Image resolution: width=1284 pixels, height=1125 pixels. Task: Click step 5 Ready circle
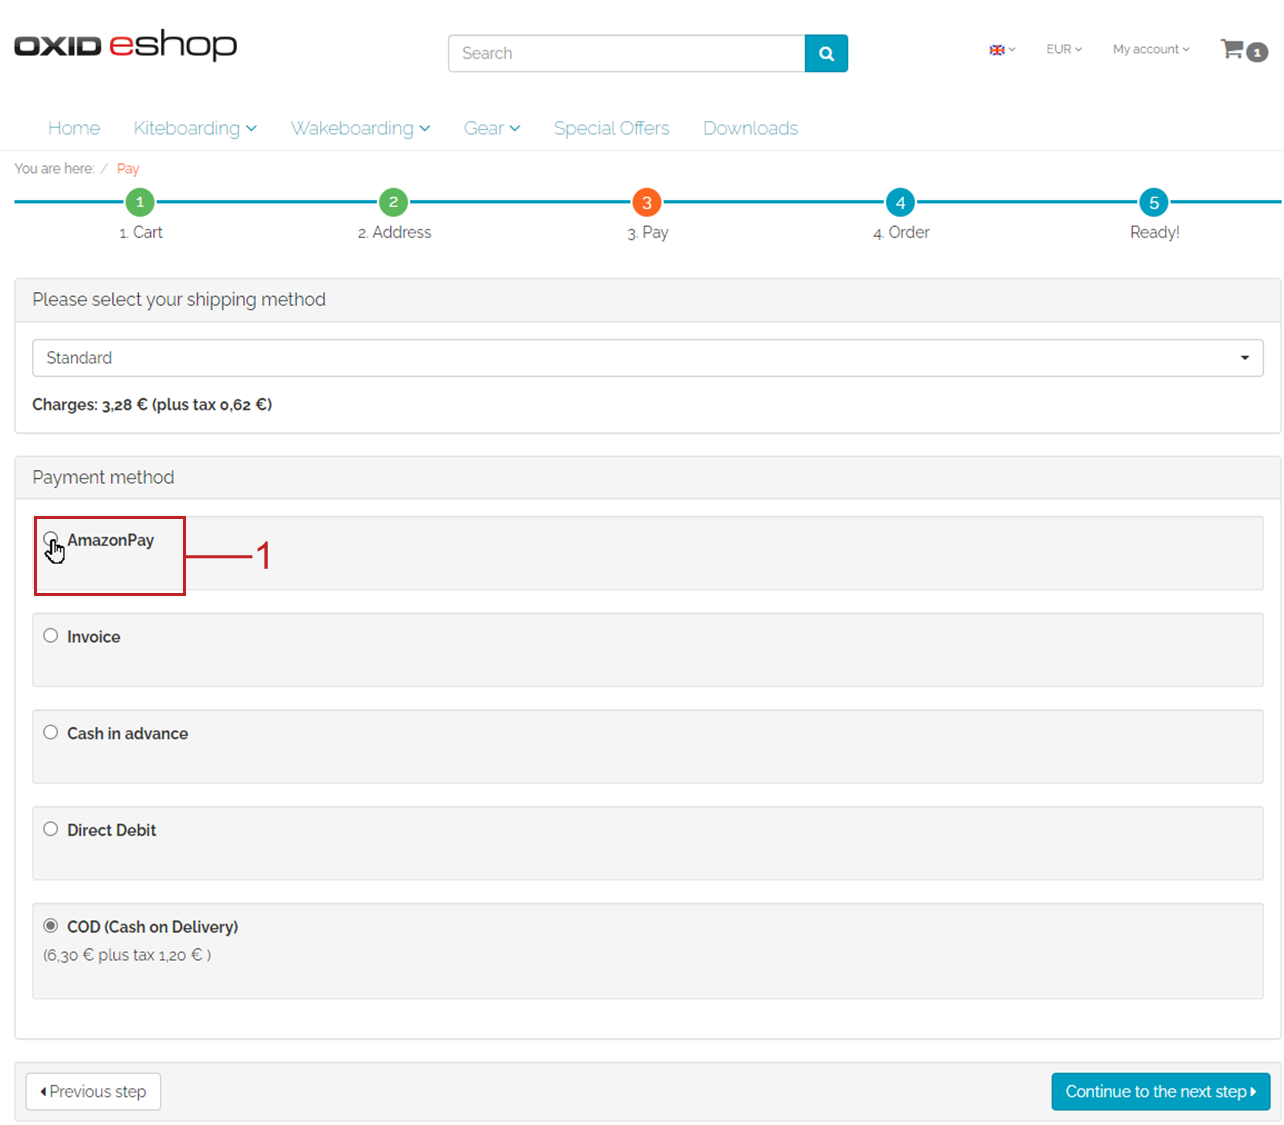pyautogui.click(x=1154, y=202)
